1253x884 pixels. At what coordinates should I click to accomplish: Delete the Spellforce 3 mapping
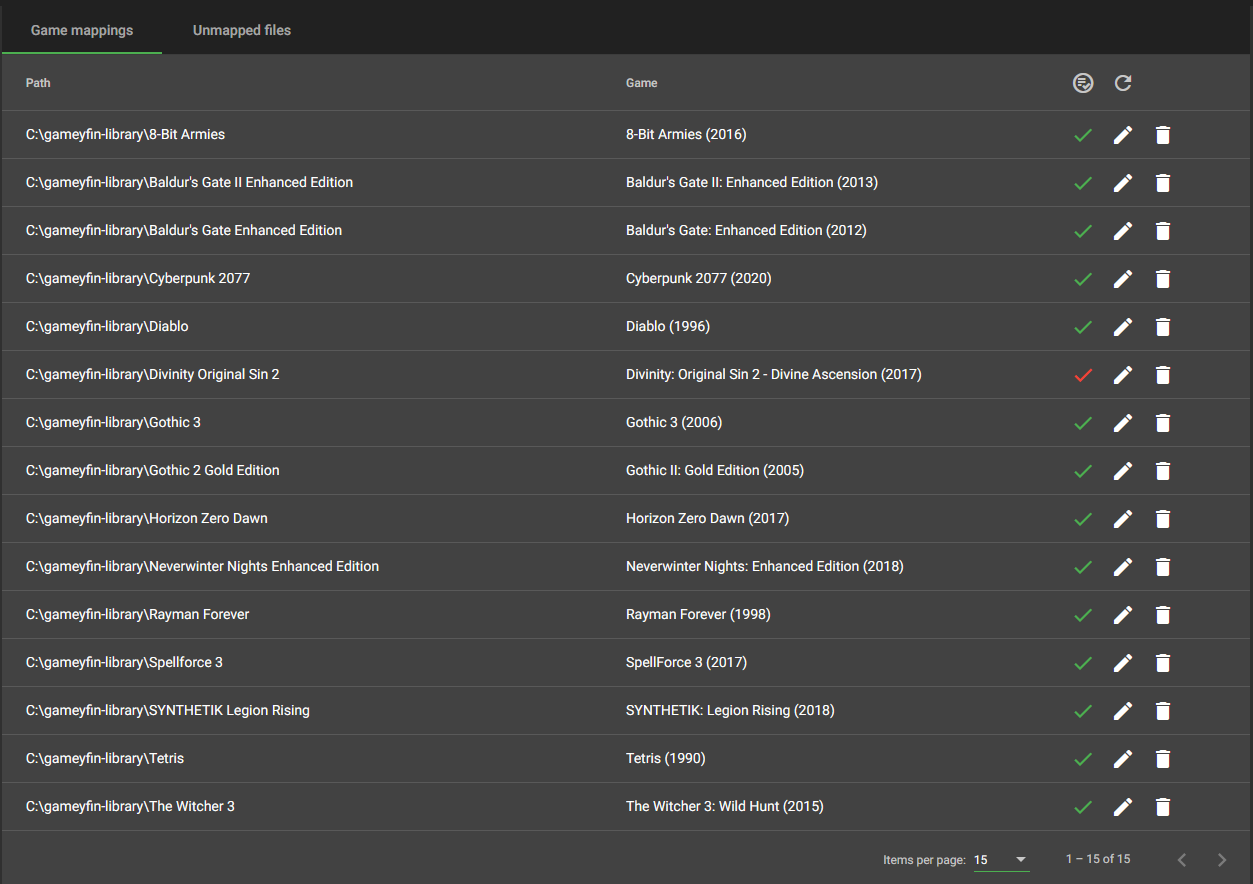pos(1162,663)
